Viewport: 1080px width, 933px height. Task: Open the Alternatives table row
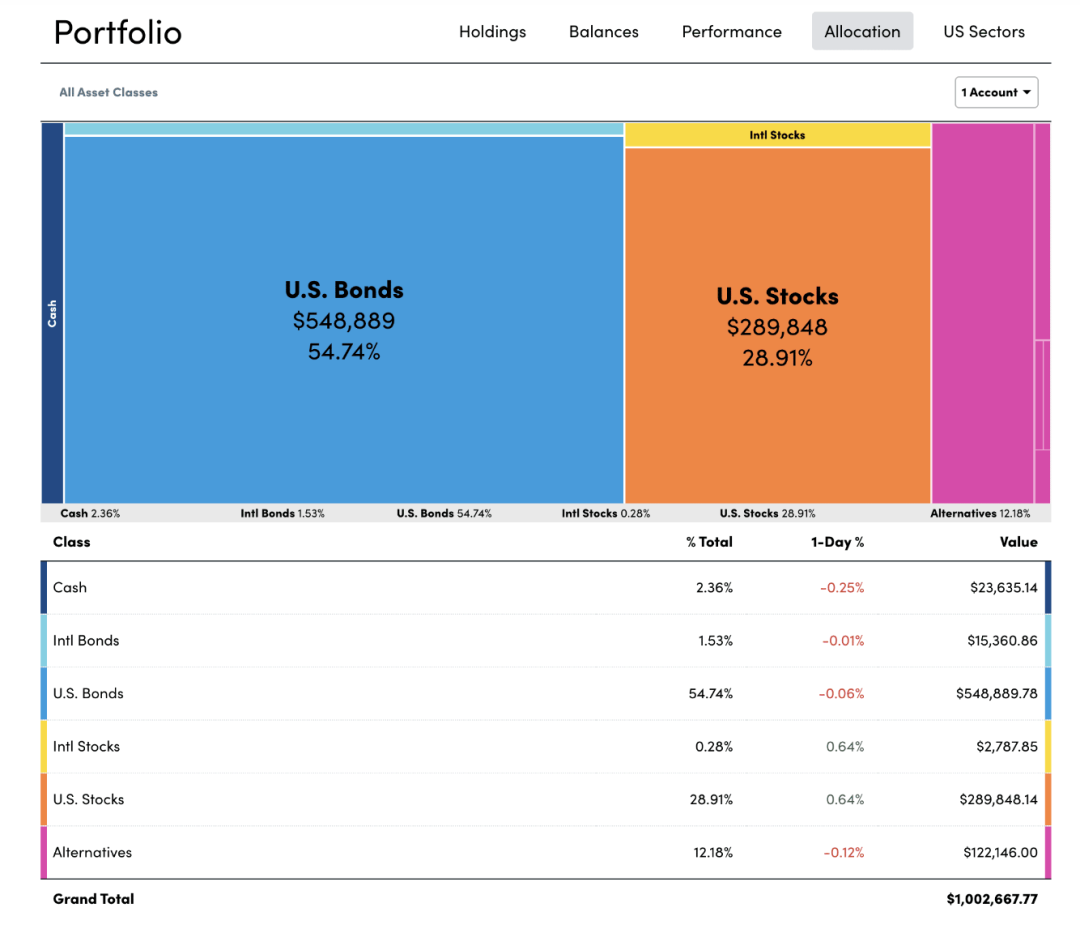point(546,852)
